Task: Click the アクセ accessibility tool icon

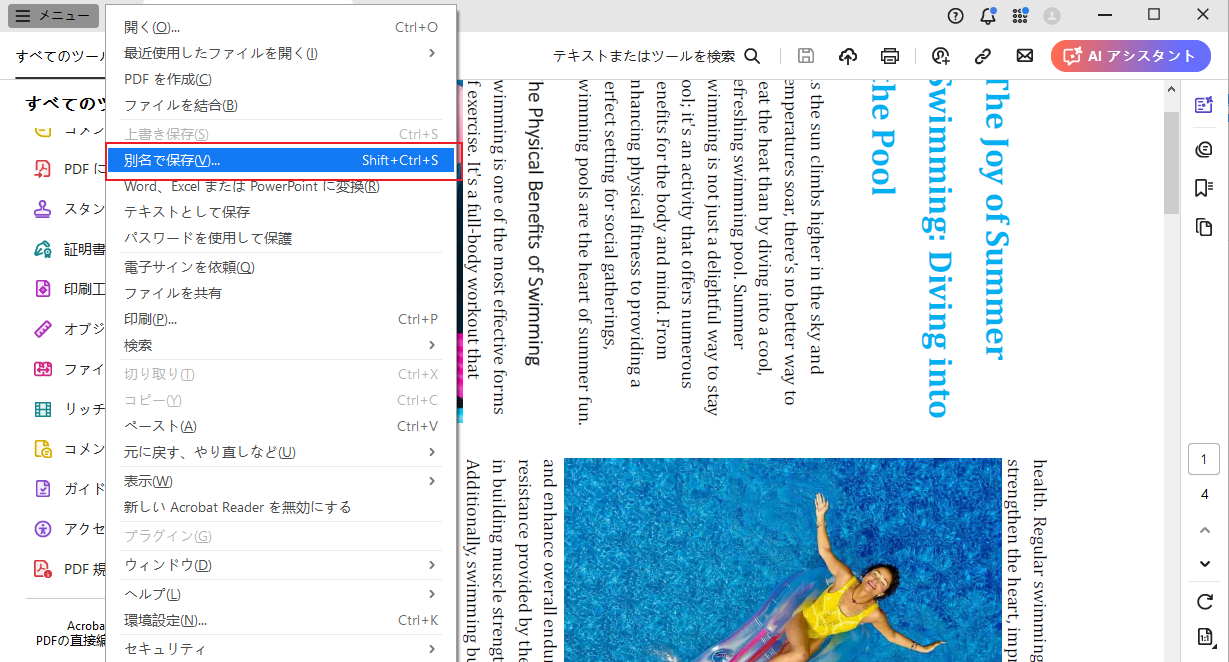Action: click(43, 529)
